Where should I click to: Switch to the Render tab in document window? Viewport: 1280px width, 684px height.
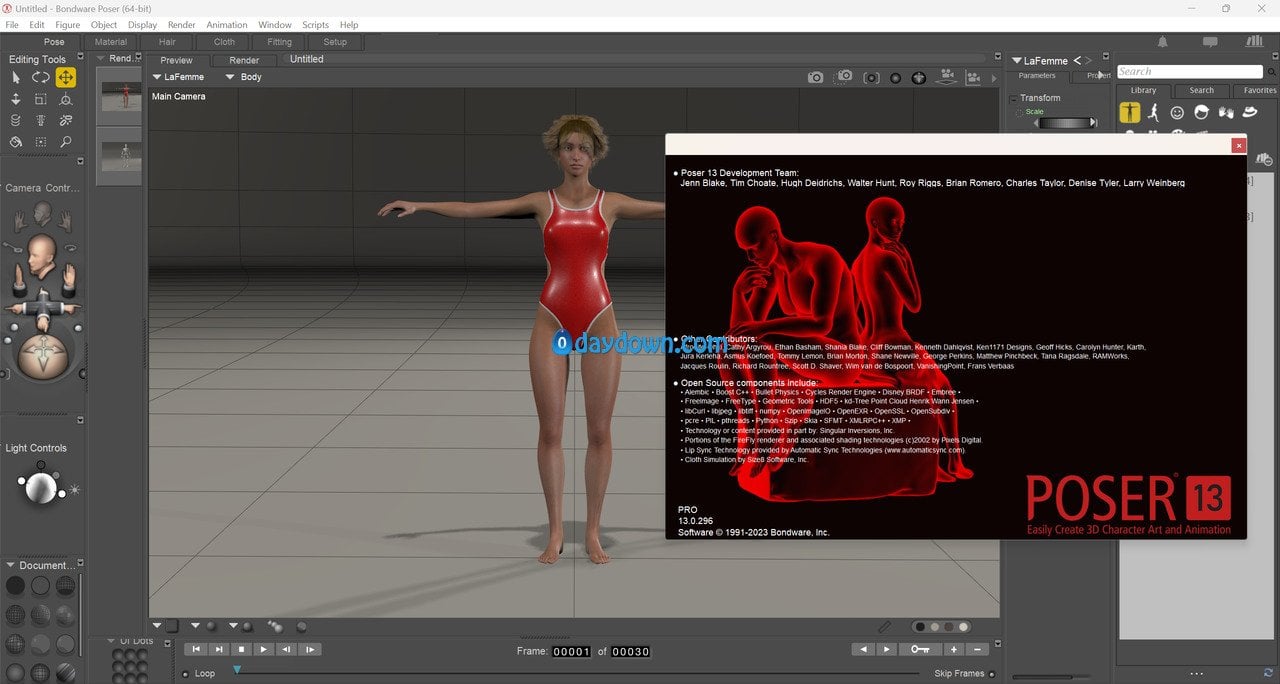[x=244, y=60]
